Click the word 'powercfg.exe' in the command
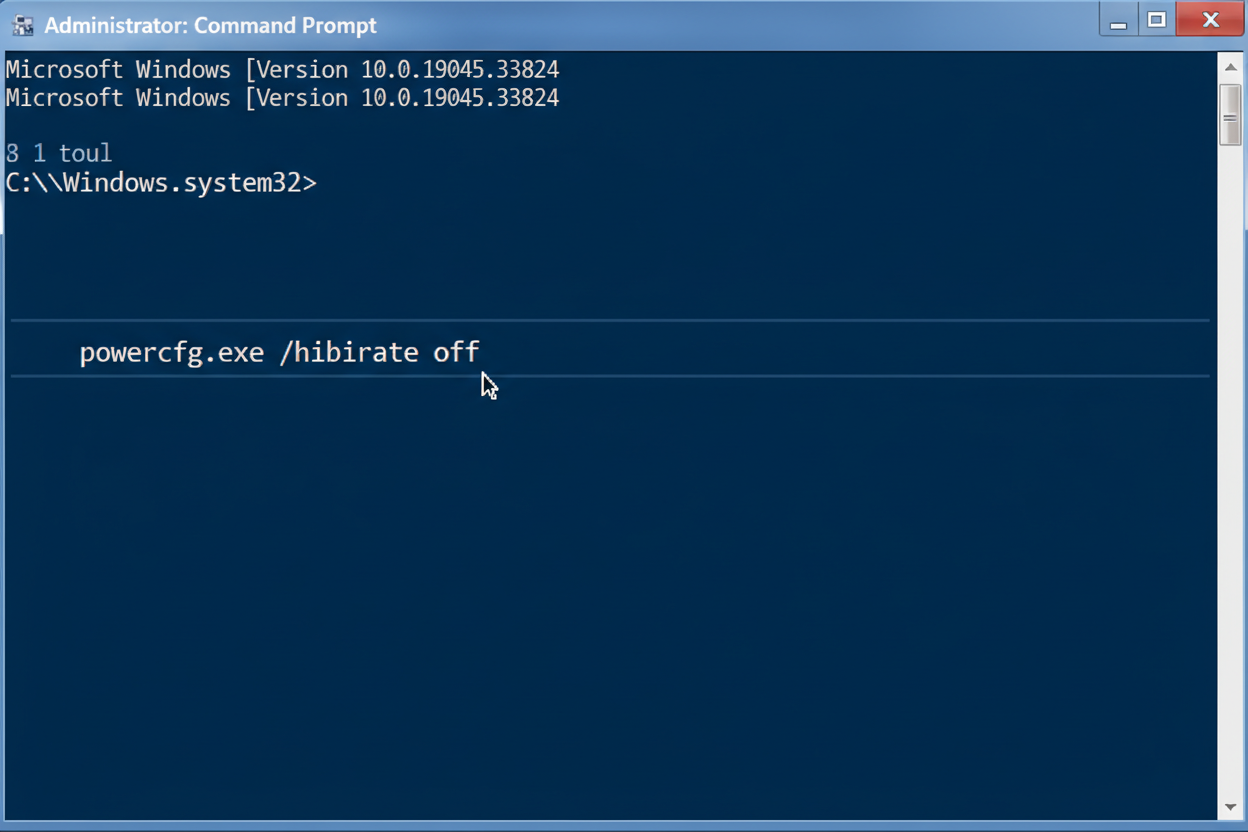The image size is (1248, 832). [x=171, y=352]
